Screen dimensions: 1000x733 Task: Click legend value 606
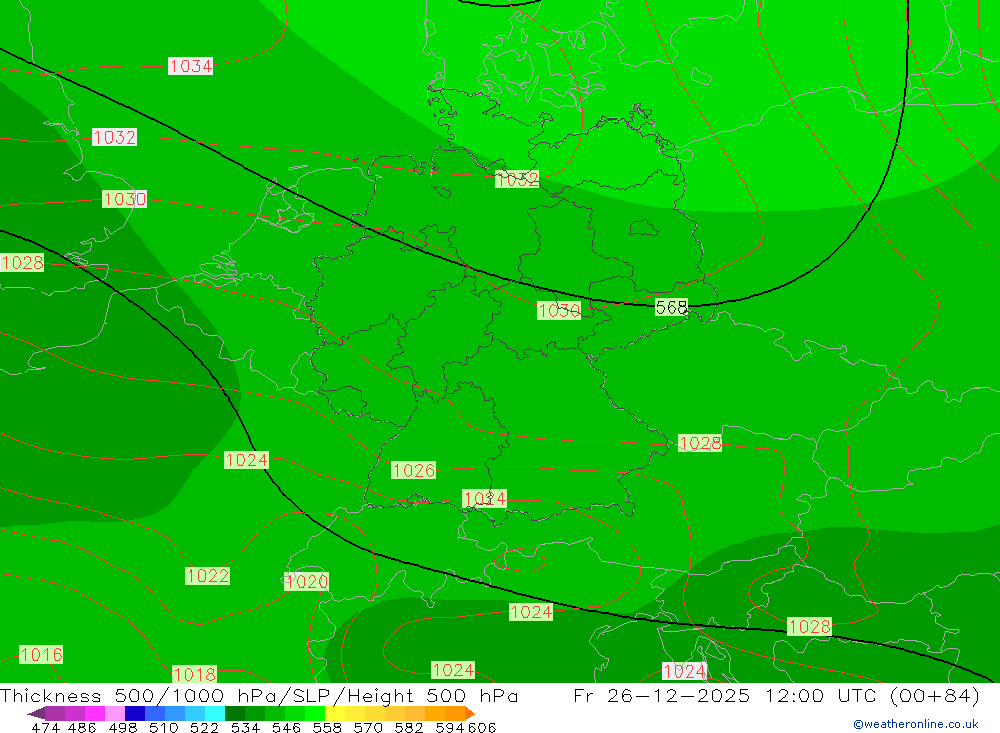tap(481, 727)
